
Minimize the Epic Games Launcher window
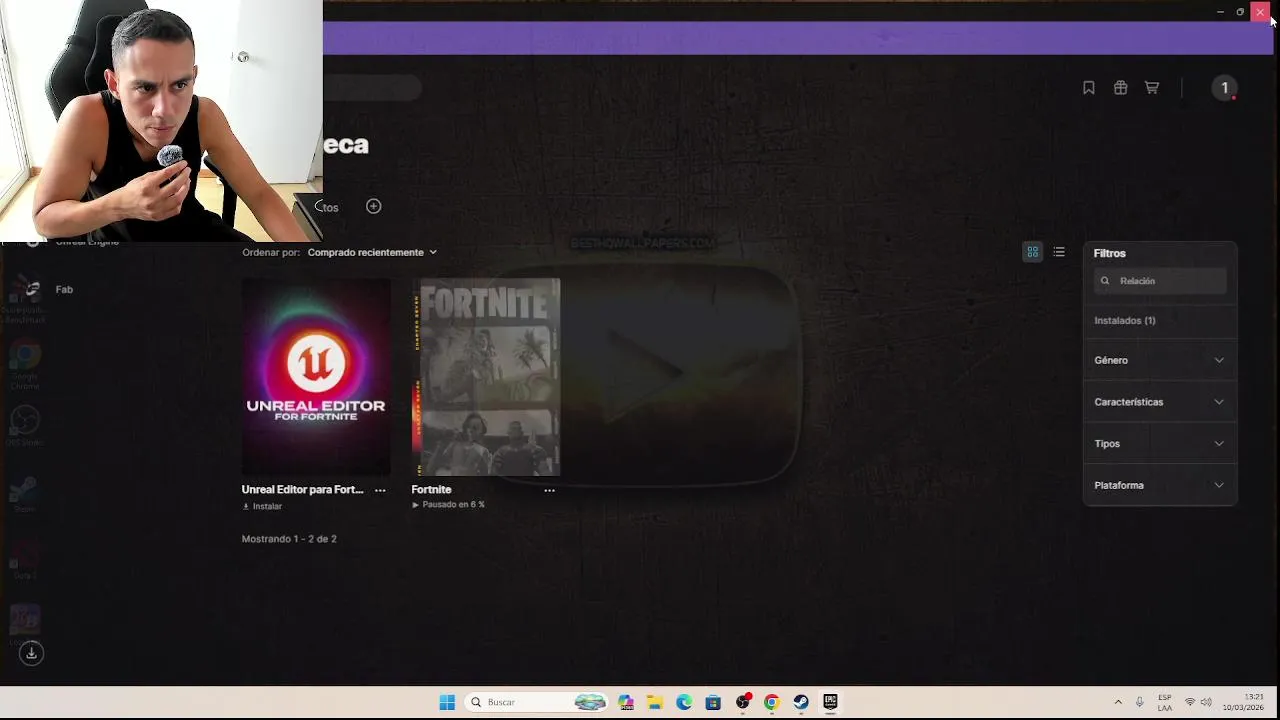(x=1220, y=12)
